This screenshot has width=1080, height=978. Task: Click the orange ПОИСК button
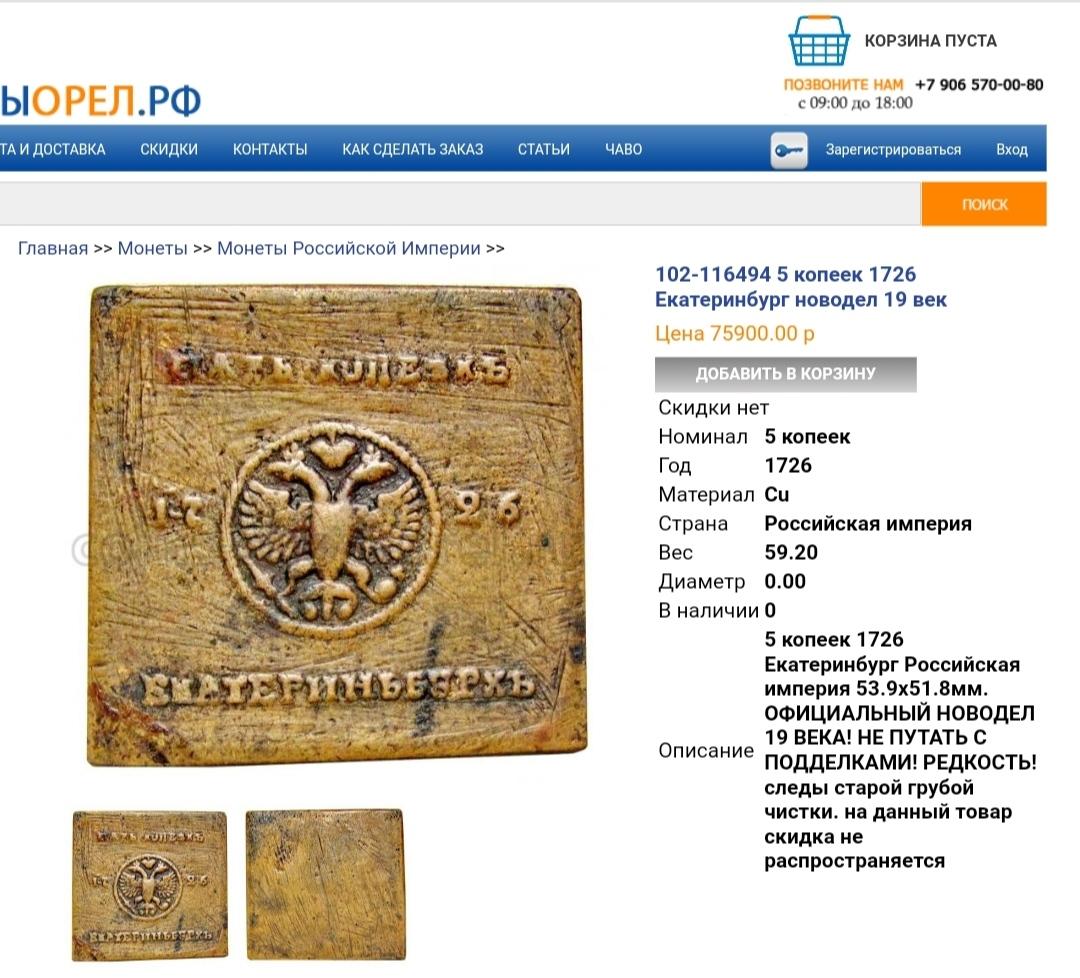[984, 204]
